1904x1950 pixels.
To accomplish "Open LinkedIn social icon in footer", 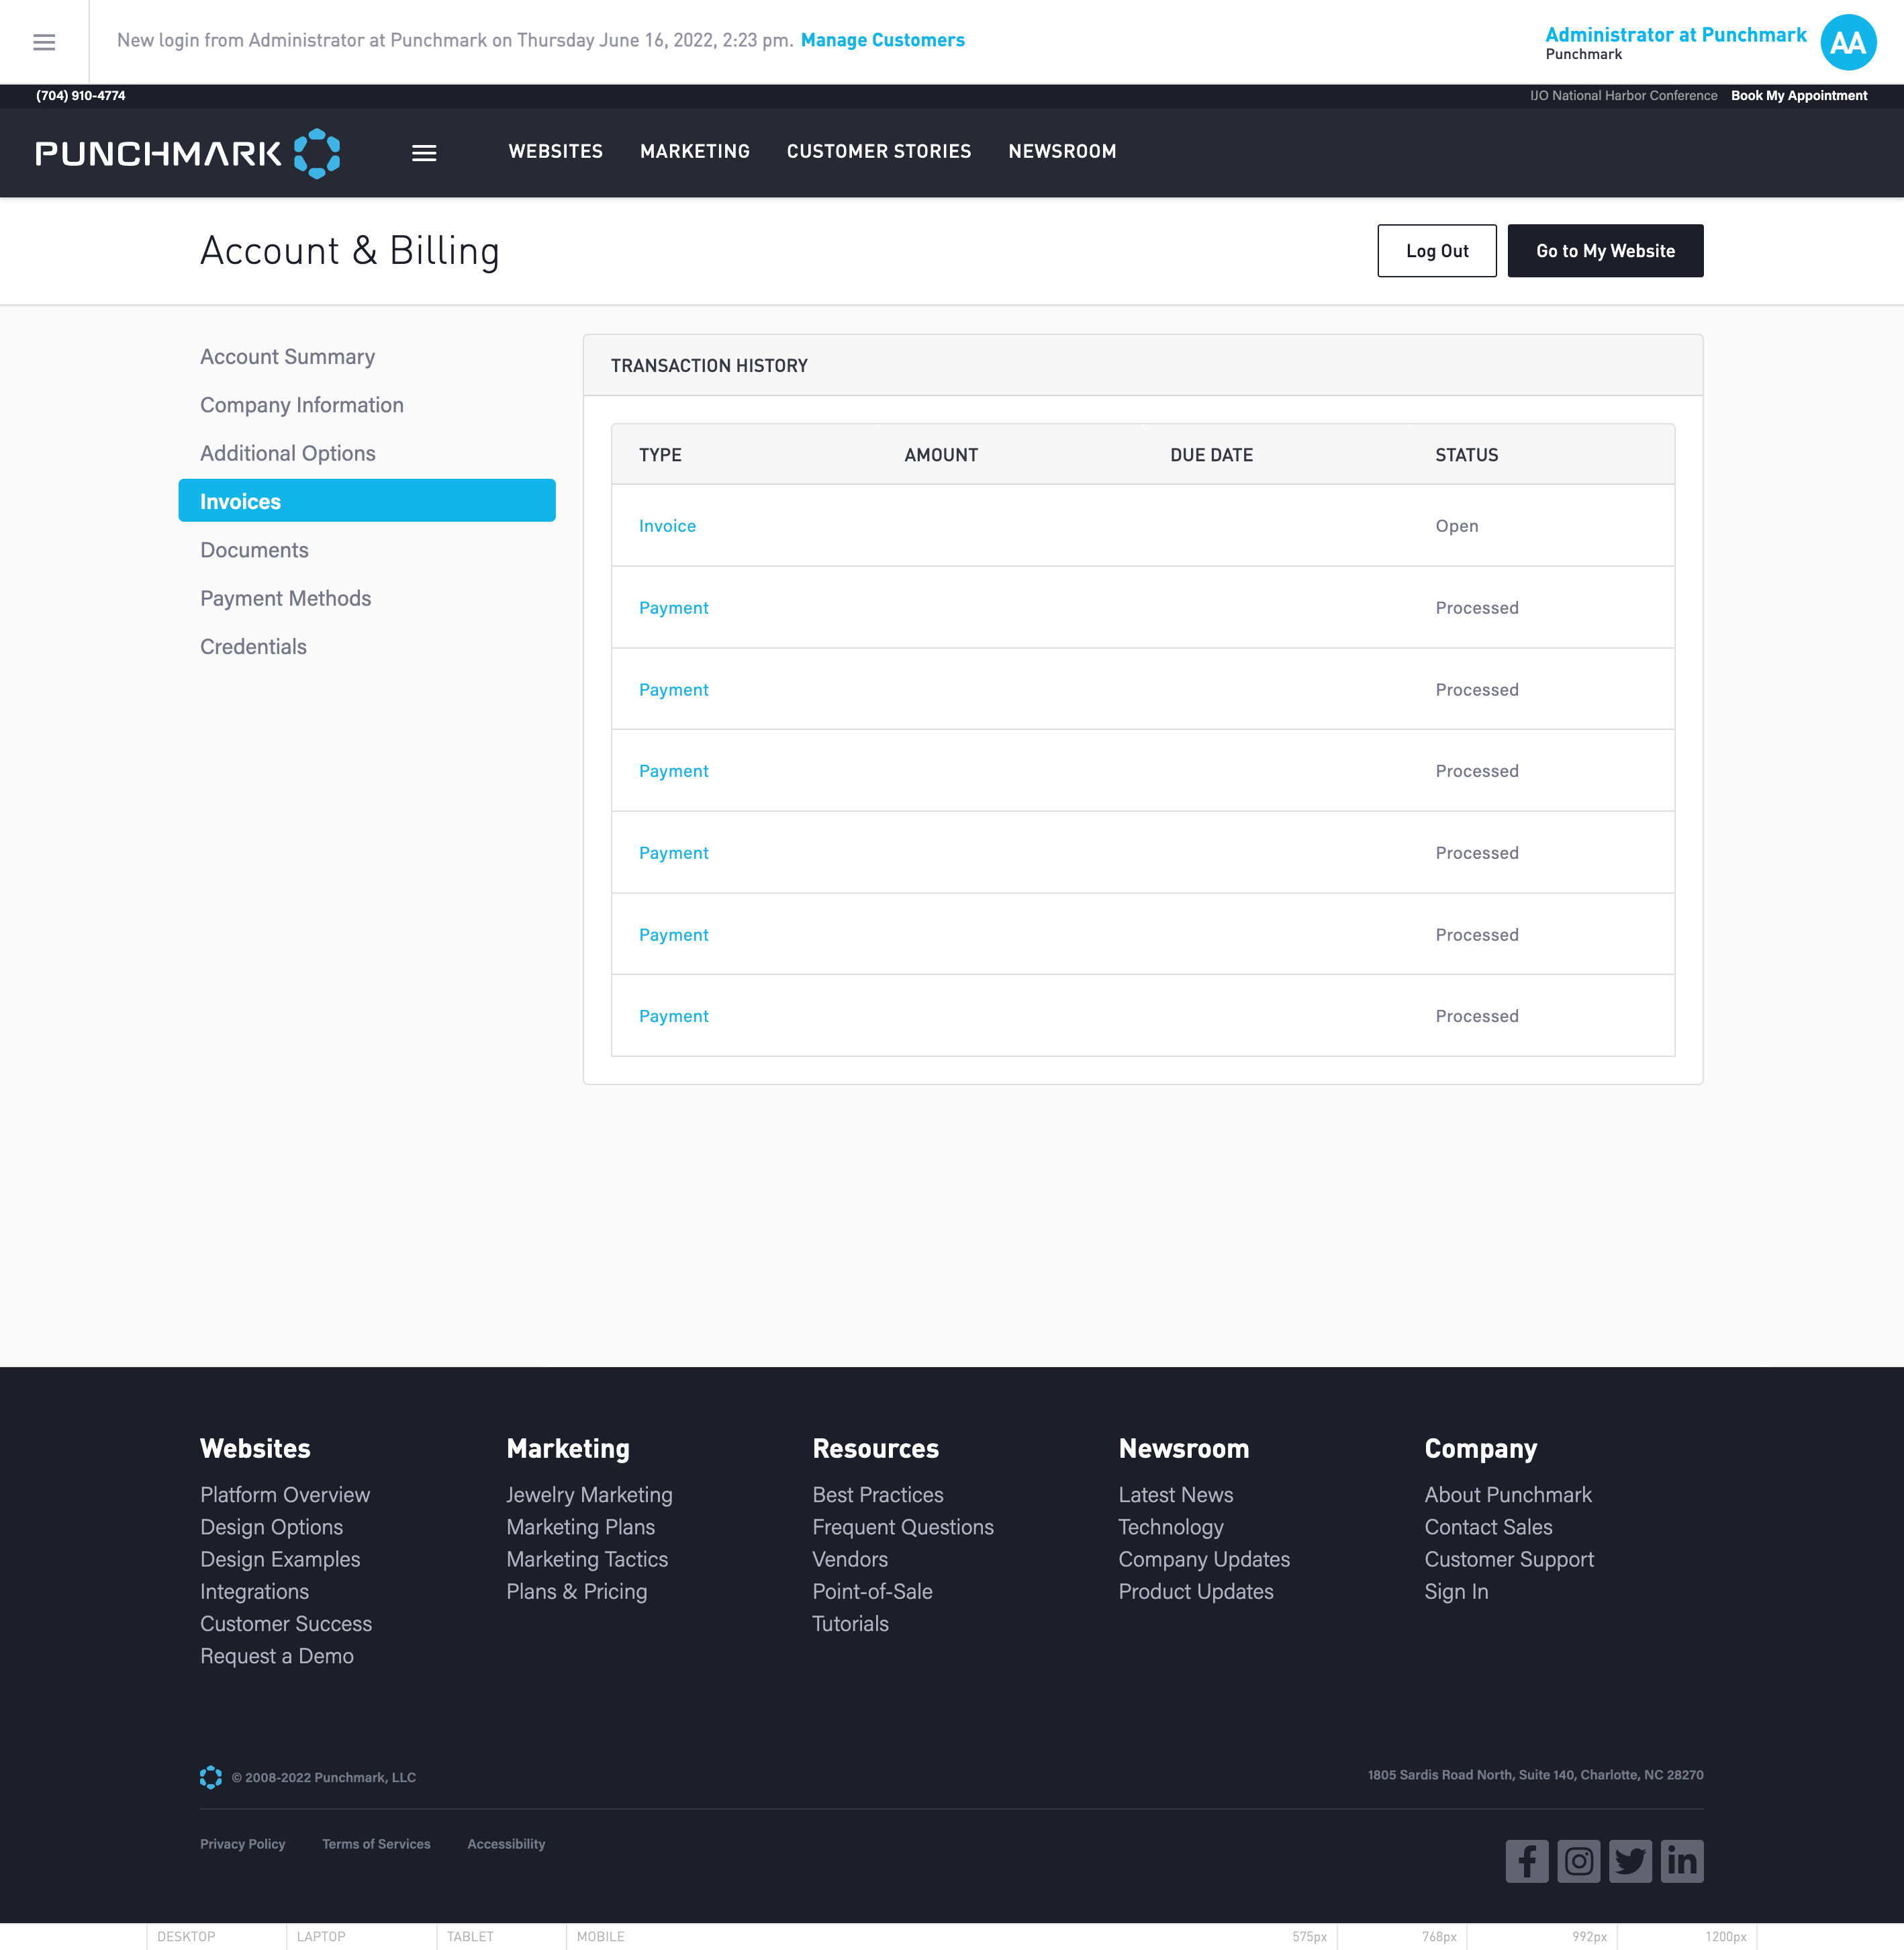I will (1682, 1861).
